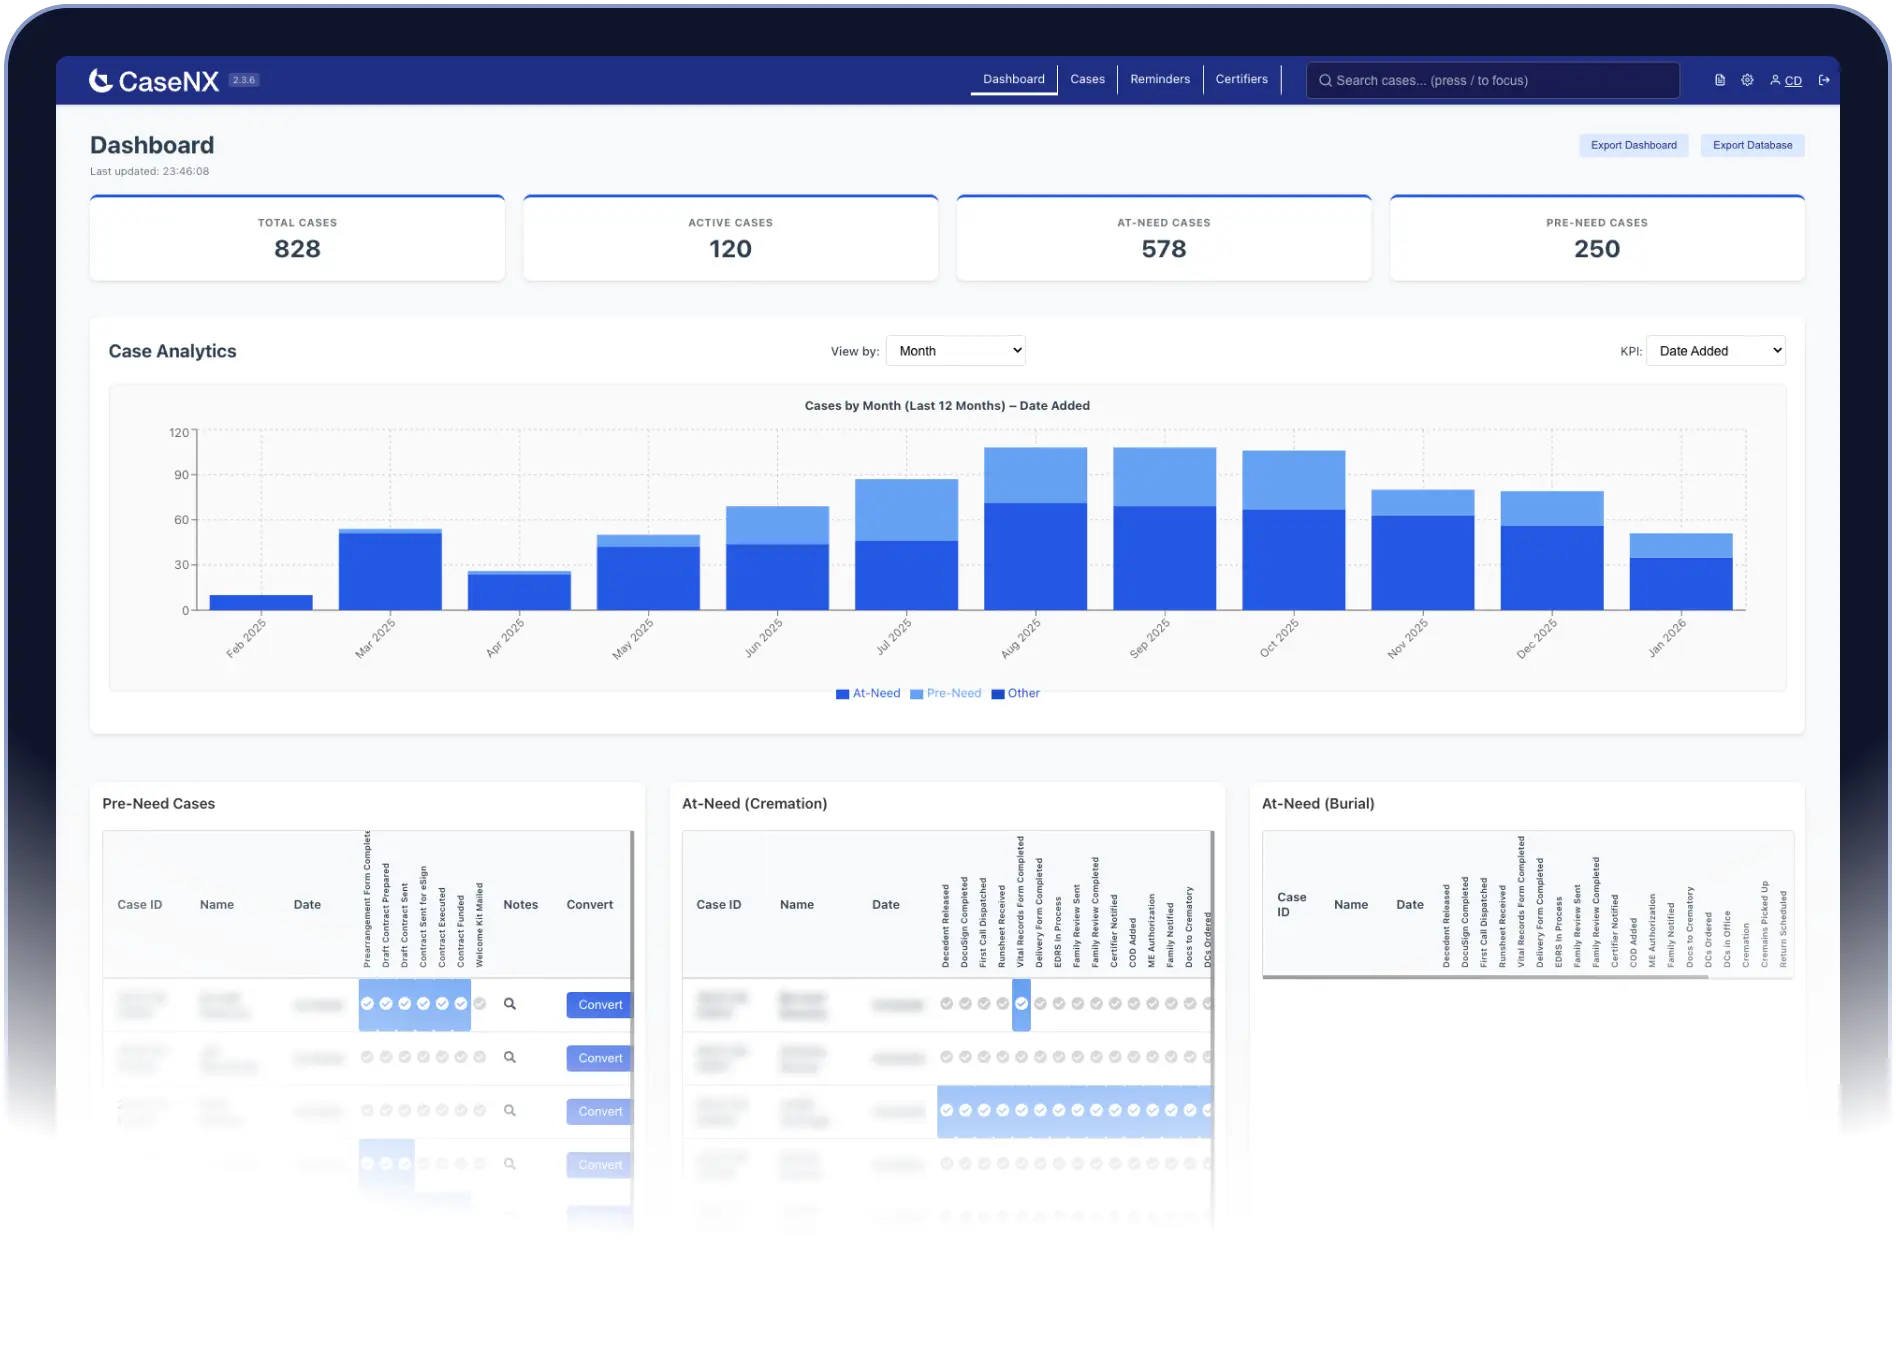The height and width of the screenshot is (1356, 1896).
Task: Click the Export Dashboard button
Action: [1634, 145]
